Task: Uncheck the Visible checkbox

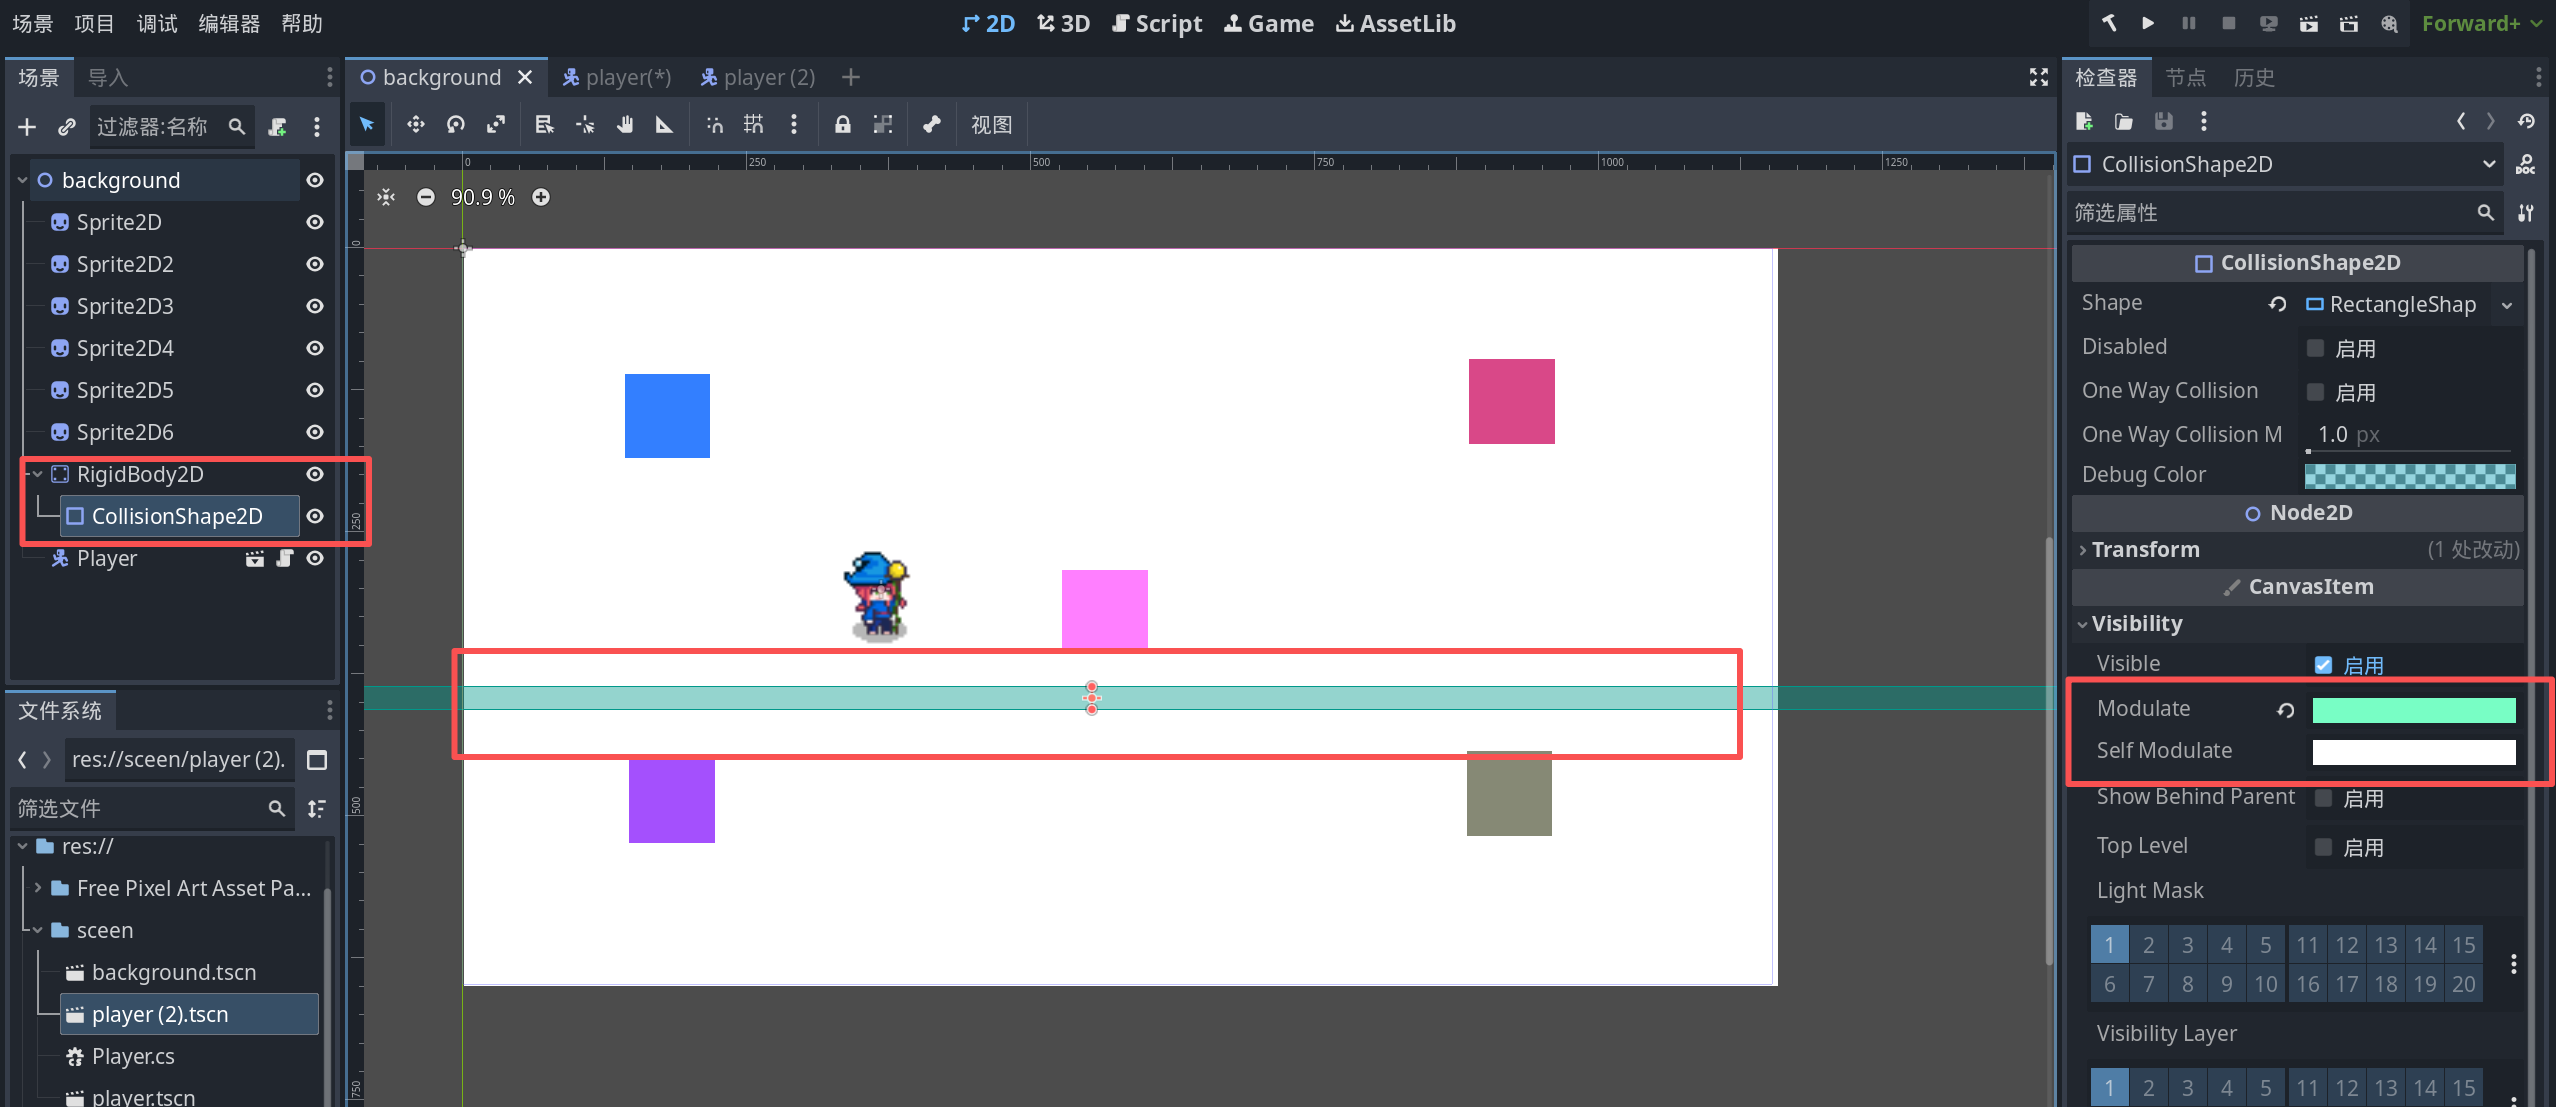Action: click(x=2323, y=665)
